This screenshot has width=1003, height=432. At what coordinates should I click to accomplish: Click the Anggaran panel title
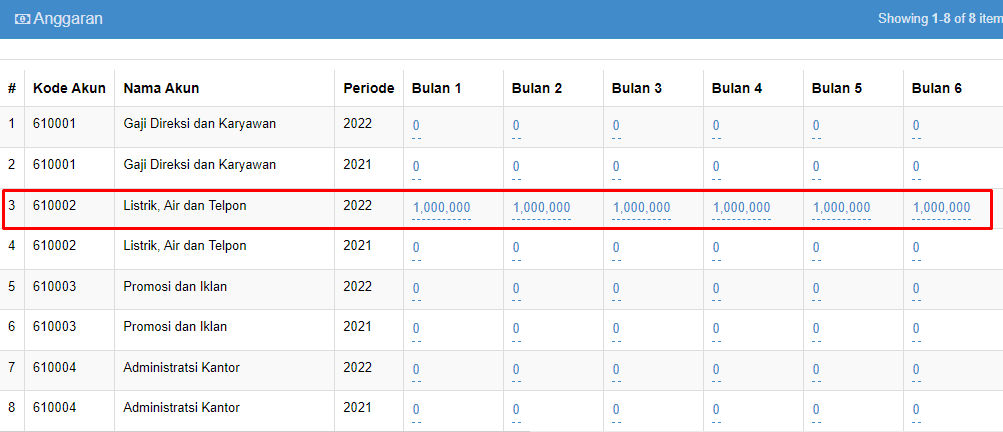pos(68,19)
